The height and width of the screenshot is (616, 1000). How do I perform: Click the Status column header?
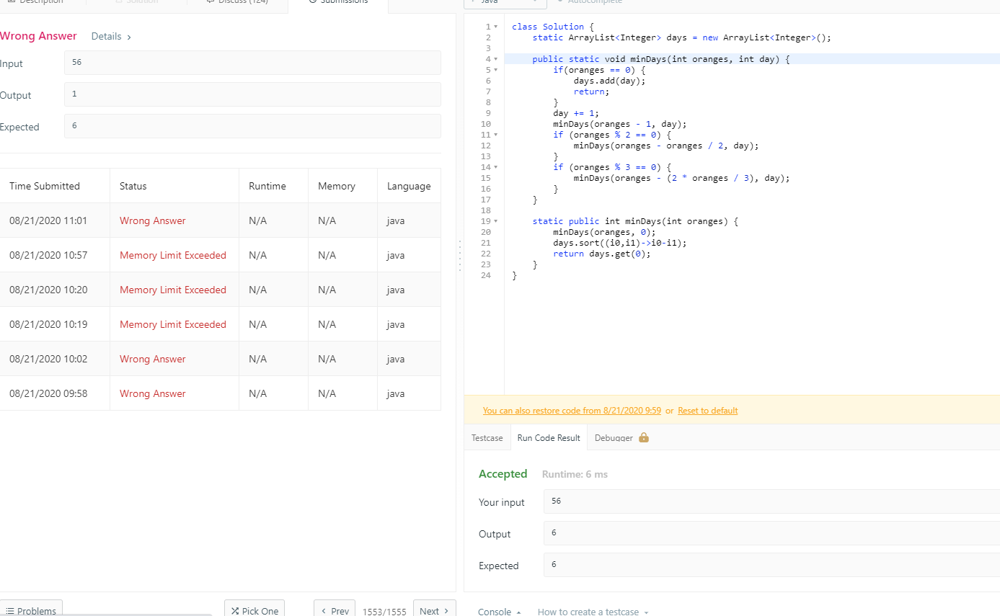133,186
